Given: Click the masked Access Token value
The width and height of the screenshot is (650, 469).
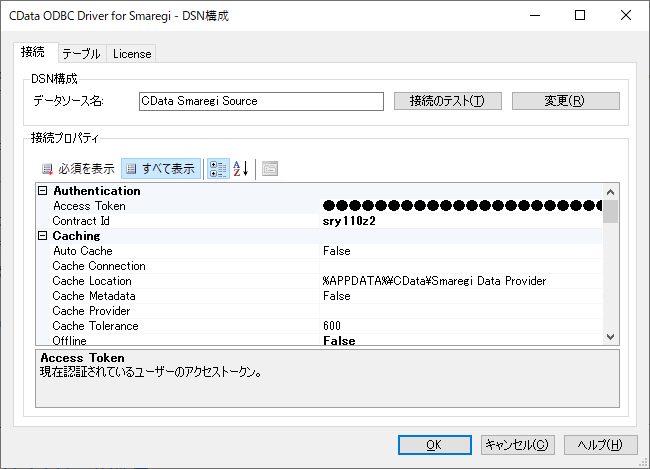Looking at the screenshot, I should (462, 206).
